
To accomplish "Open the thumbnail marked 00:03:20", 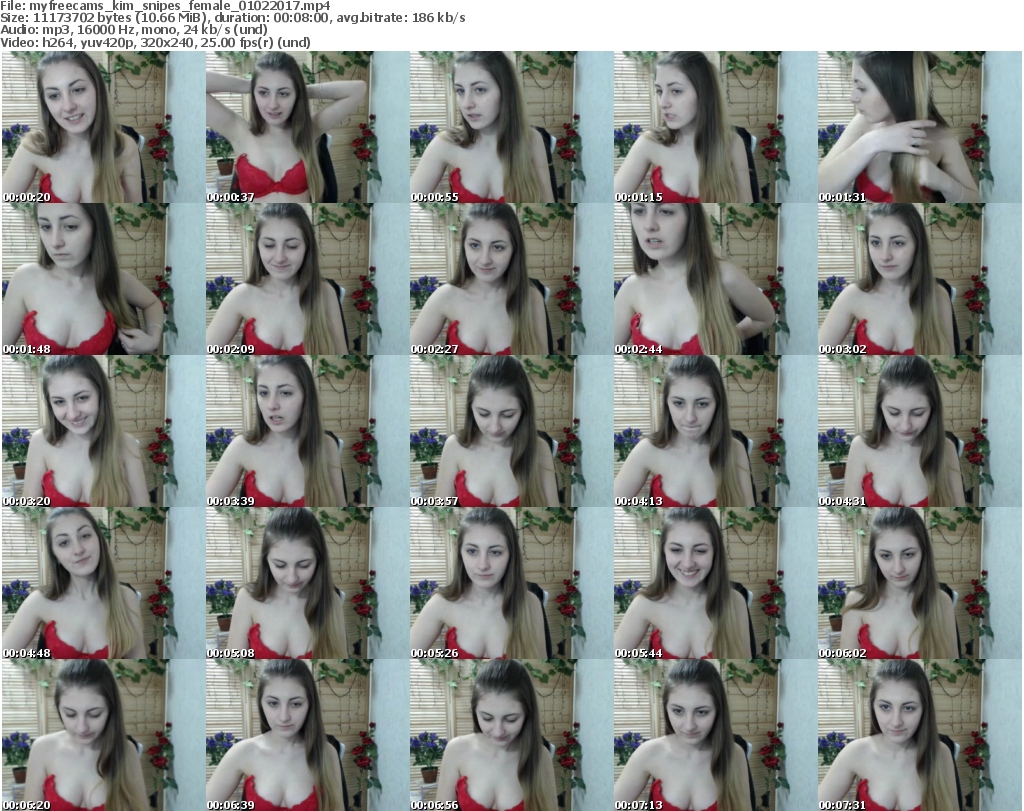I will (x=103, y=431).
